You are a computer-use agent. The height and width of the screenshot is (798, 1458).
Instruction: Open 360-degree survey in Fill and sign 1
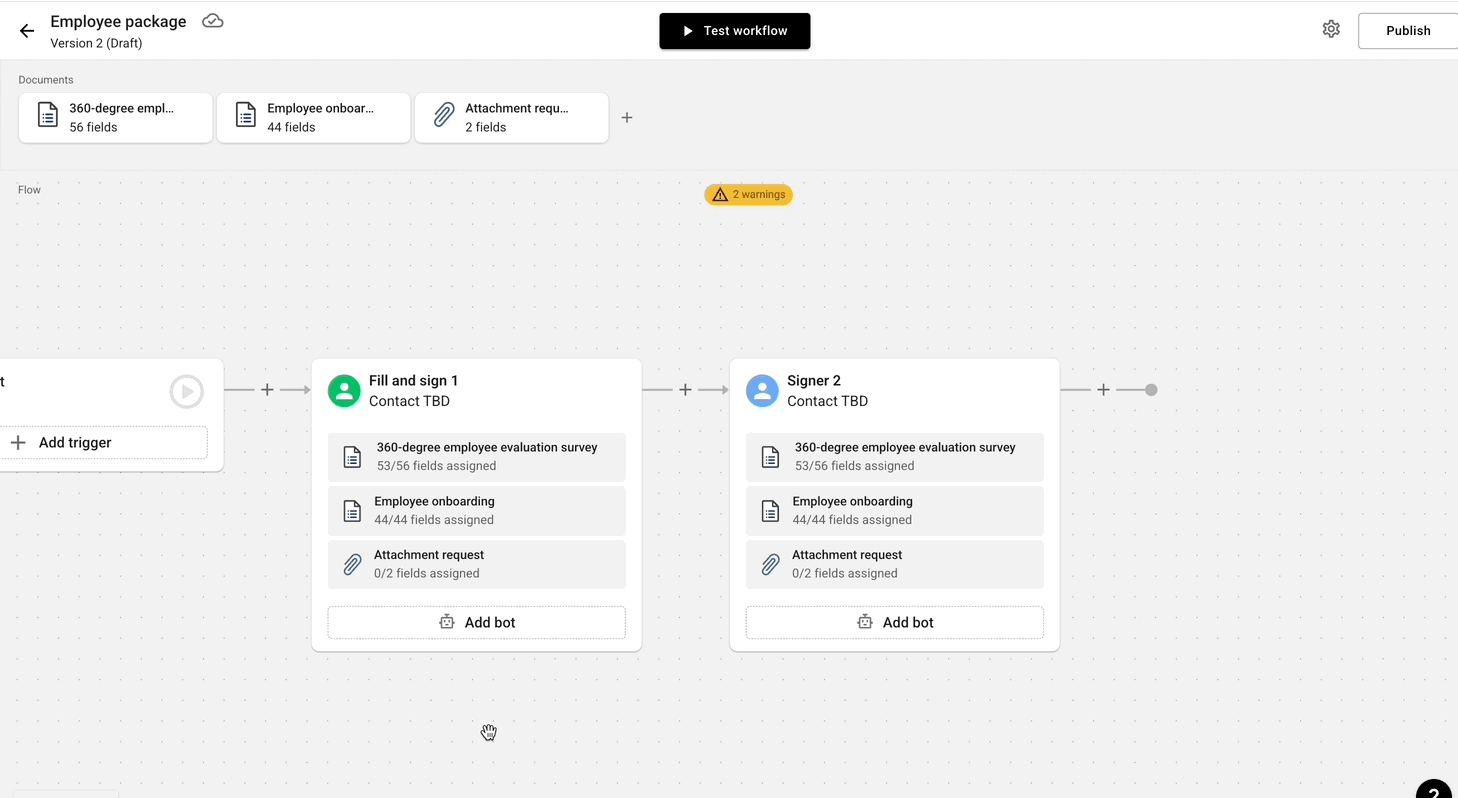pos(477,457)
